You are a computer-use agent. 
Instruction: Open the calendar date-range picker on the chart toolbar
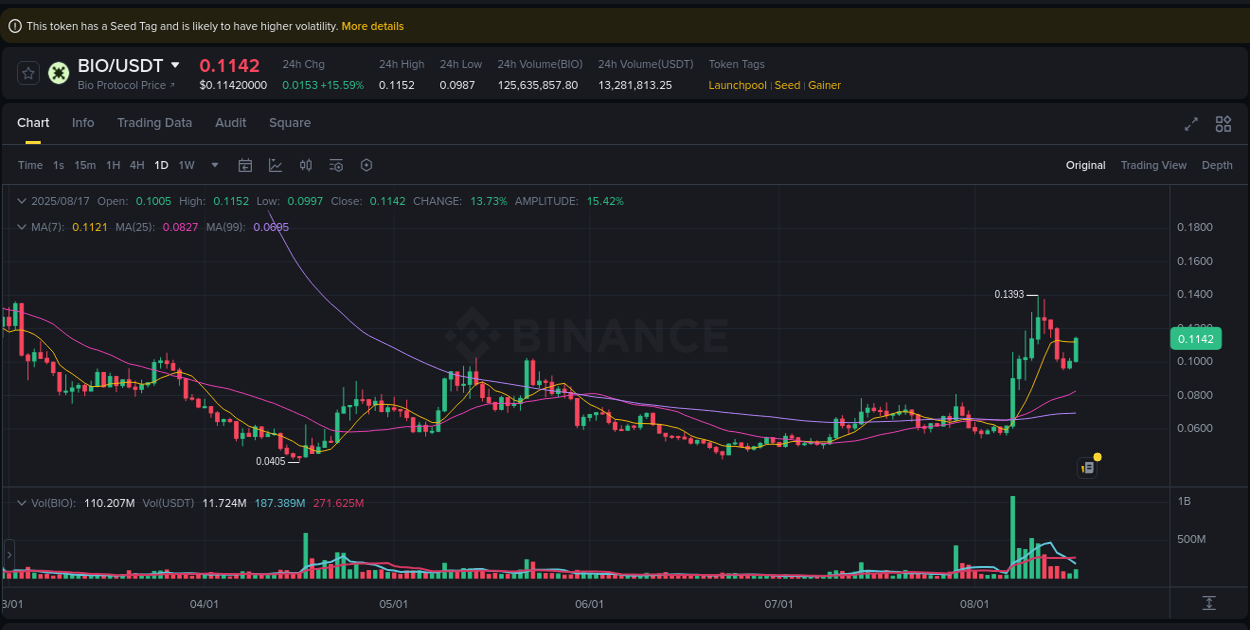coord(245,165)
